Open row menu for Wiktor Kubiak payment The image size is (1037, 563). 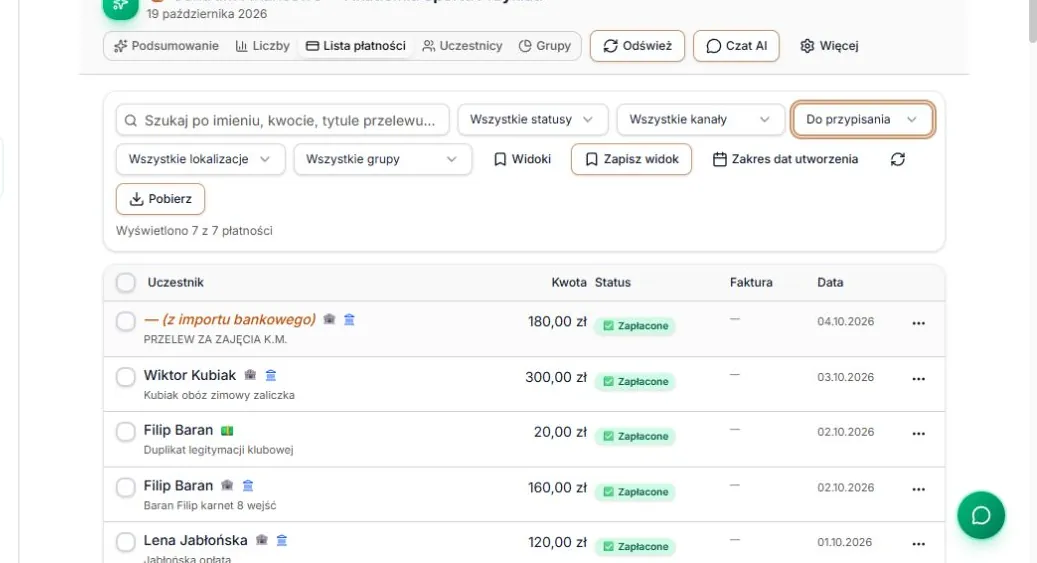[919, 378]
